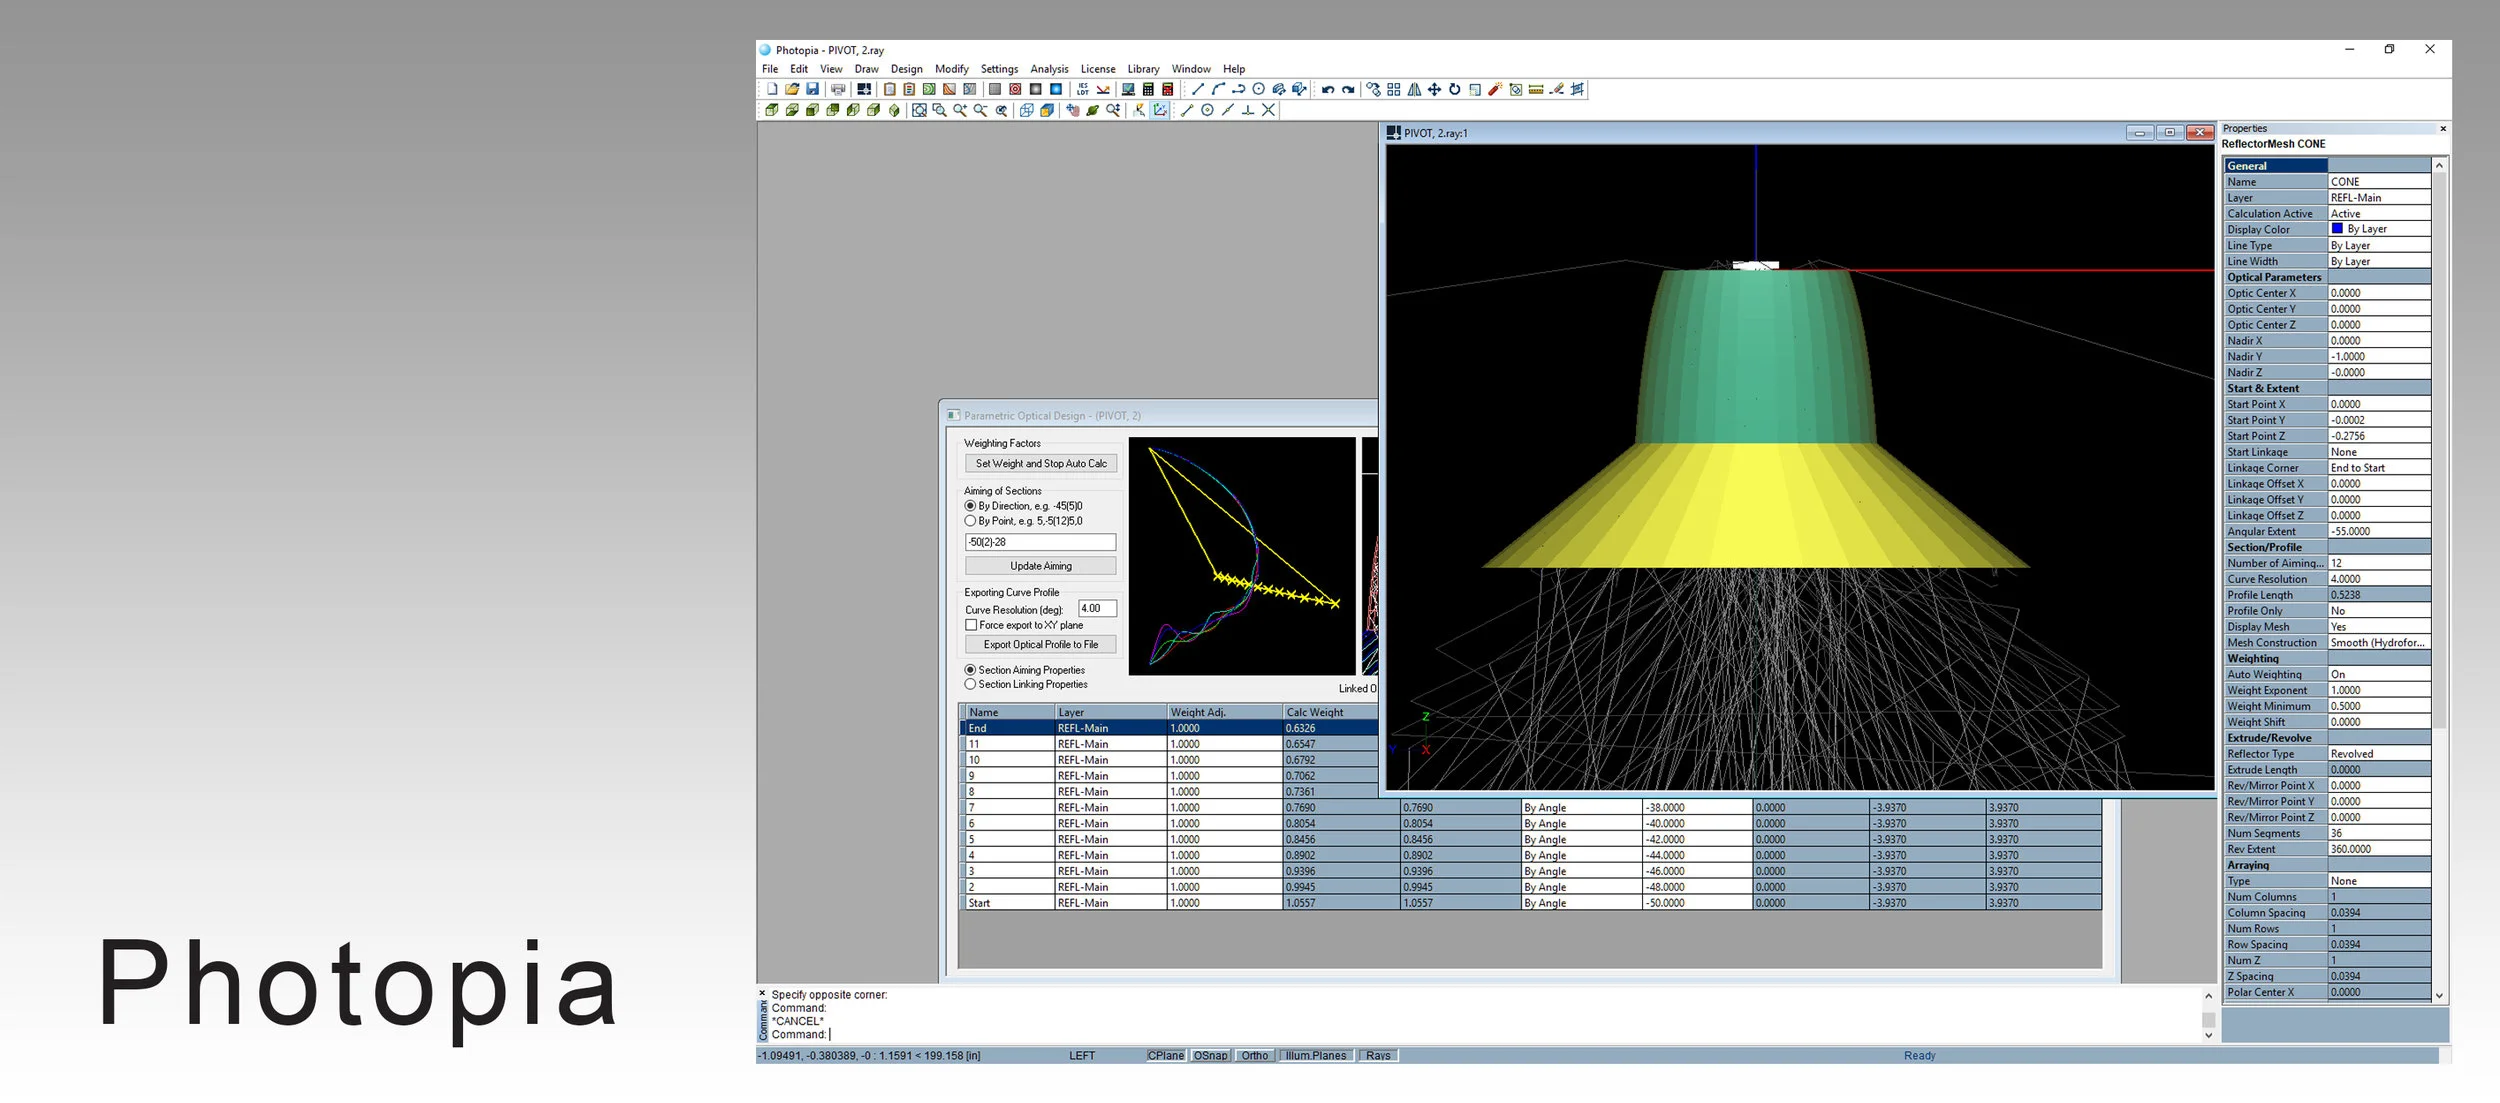Toggle OSnap in the status bar
Image resolution: width=2500 pixels, height=1103 pixels.
click(x=1210, y=1055)
